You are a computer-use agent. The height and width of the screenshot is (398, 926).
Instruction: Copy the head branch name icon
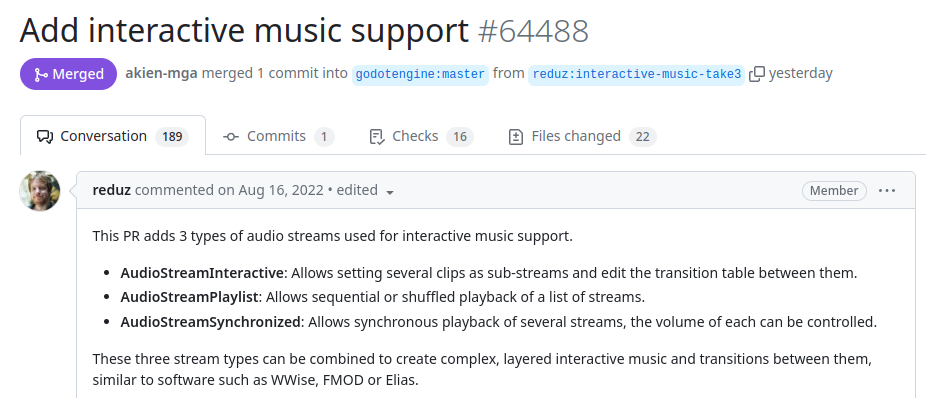(x=757, y=74)
